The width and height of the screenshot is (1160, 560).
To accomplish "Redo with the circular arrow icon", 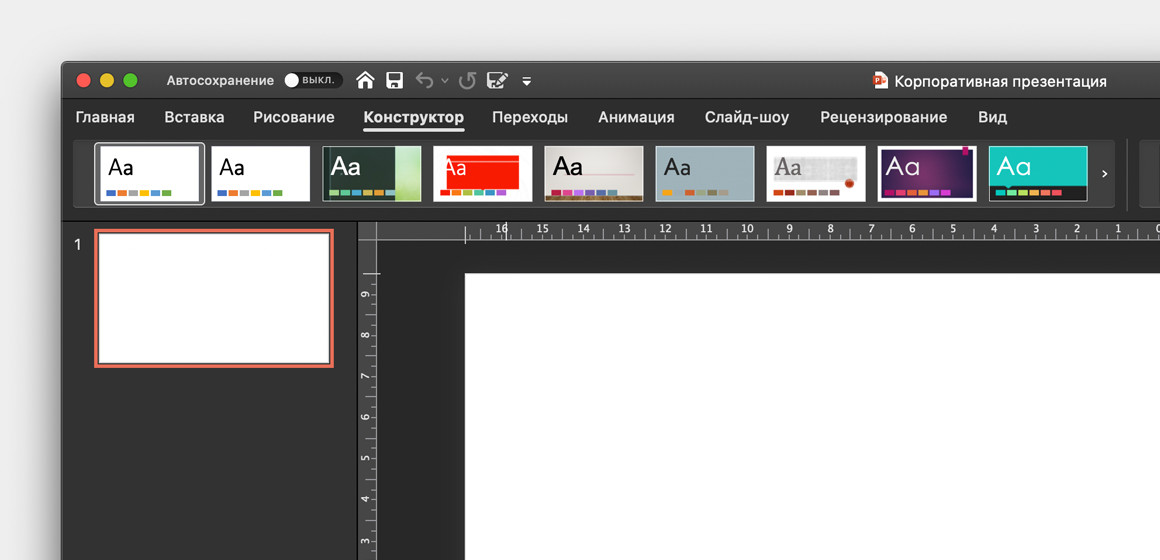I will [467, 81].
